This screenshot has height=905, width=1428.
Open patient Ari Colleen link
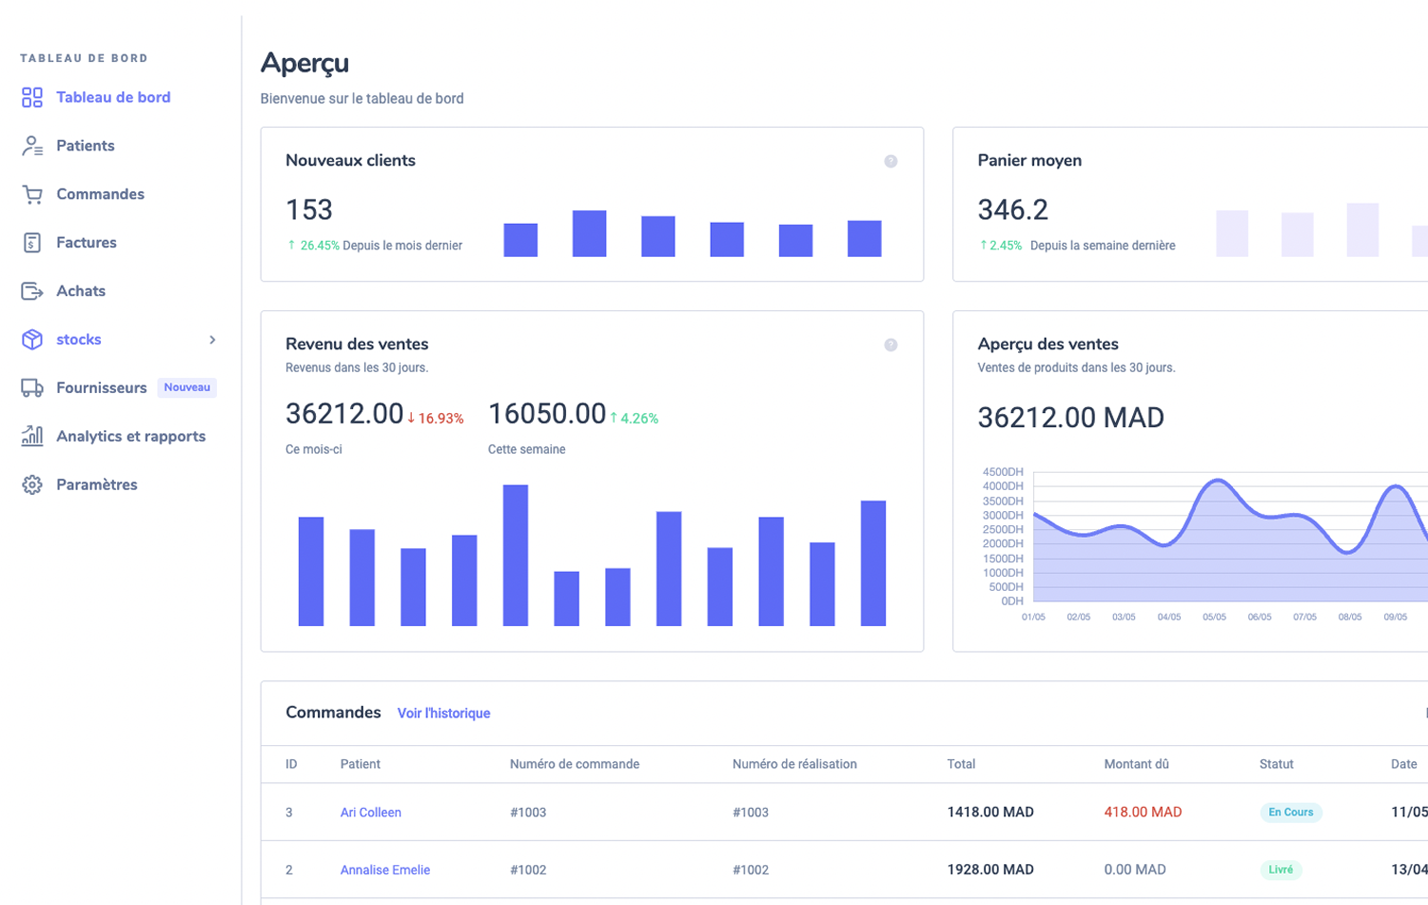[370, 812]
